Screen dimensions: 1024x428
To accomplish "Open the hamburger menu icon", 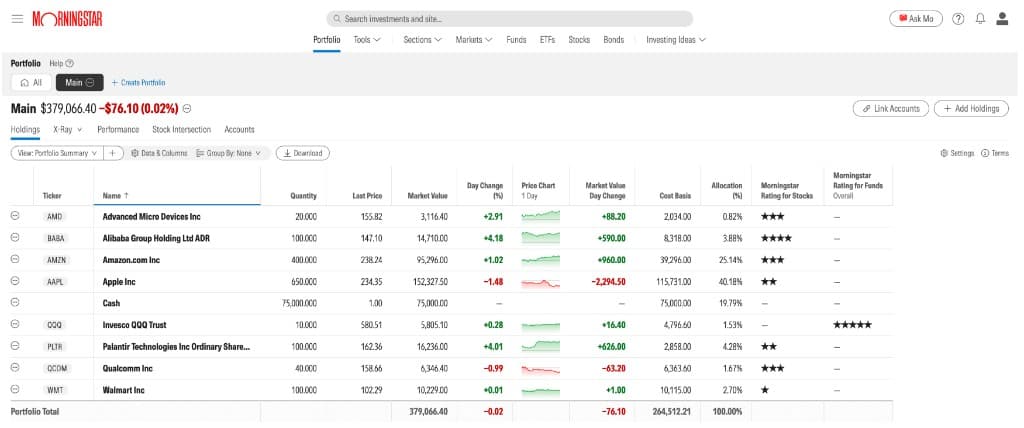I will [x=17, y=19].
